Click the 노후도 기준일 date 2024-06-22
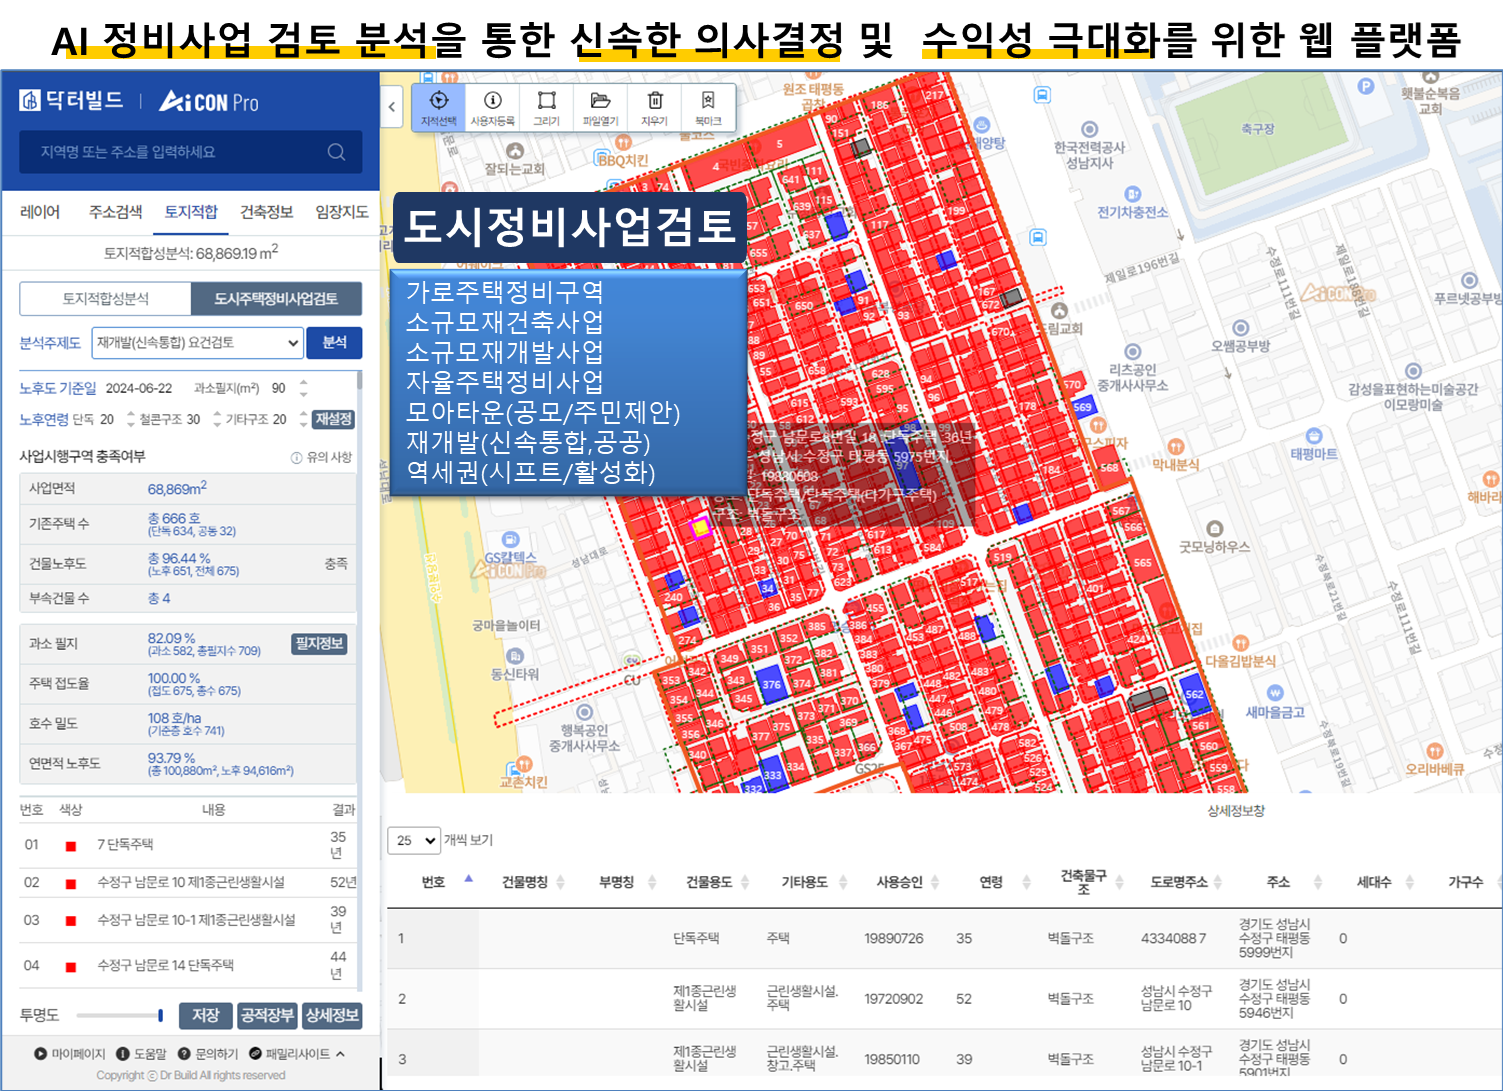This screenshot has height=1091, width=1503. (139, 388)
